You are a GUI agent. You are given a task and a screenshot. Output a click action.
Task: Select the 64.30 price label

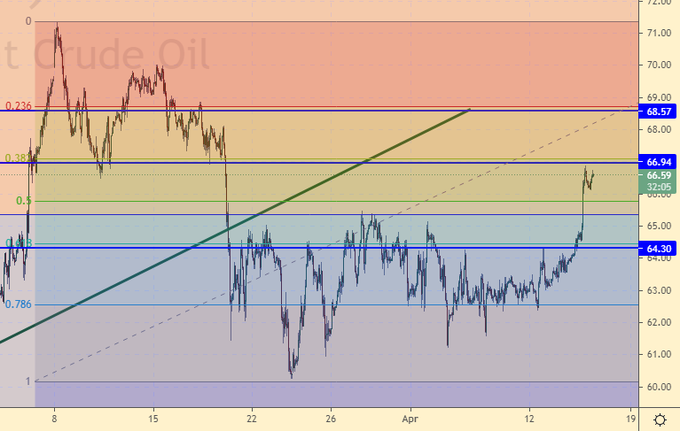(x=658, y=248)
